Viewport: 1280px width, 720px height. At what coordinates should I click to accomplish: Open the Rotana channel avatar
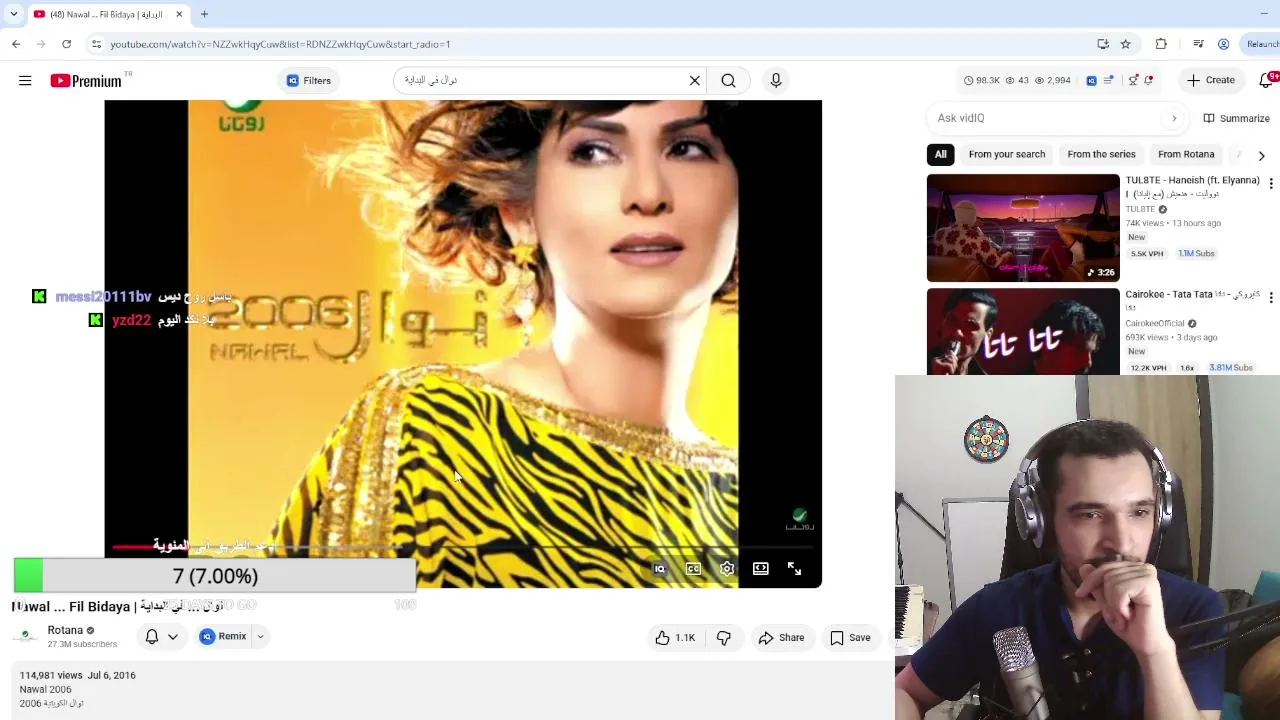[x=27, y=636]
